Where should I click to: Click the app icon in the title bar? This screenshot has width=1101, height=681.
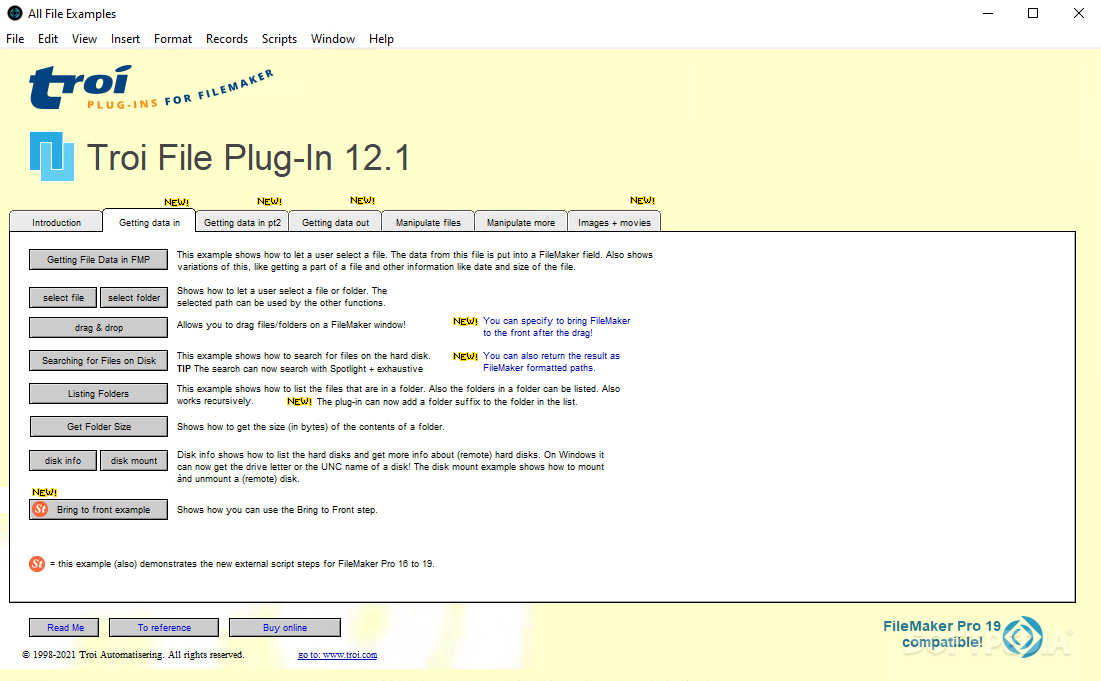click(14, 13)
